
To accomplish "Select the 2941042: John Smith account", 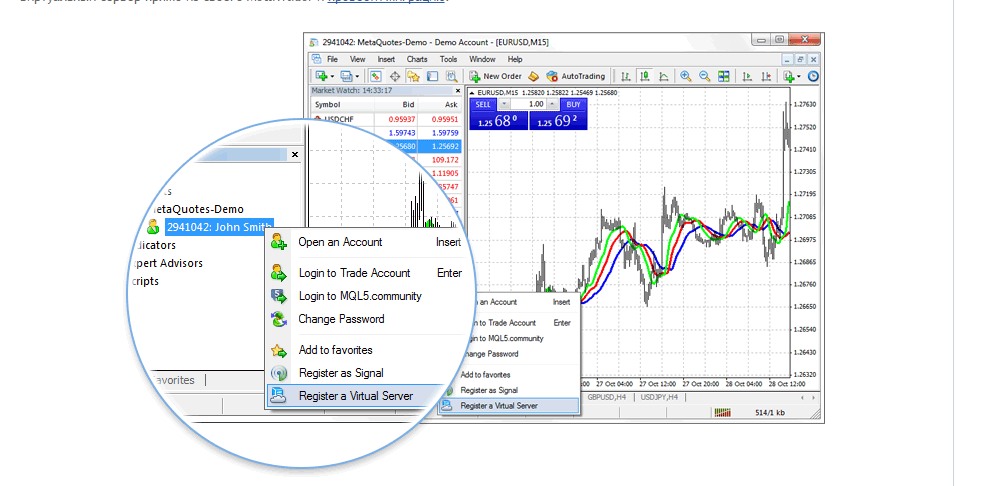I will coord(219,228).
